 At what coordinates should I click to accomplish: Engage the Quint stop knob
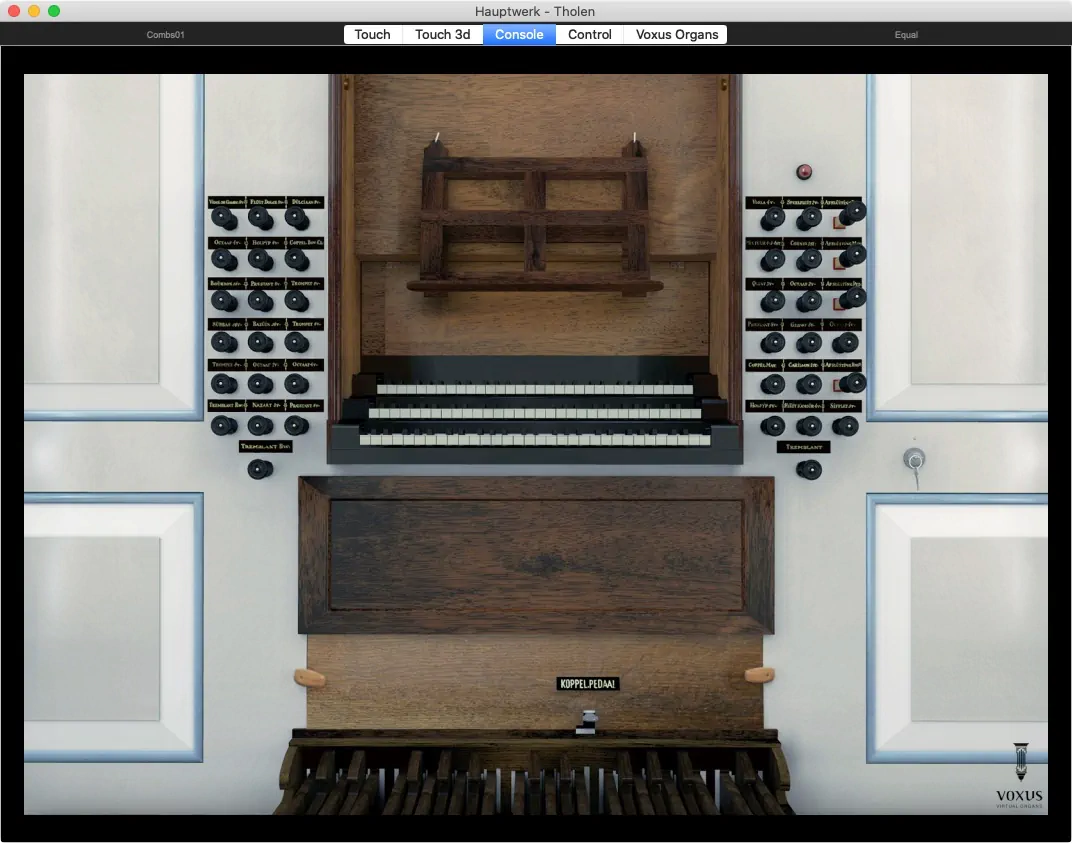pyautogui.click(x=772, y=301)
